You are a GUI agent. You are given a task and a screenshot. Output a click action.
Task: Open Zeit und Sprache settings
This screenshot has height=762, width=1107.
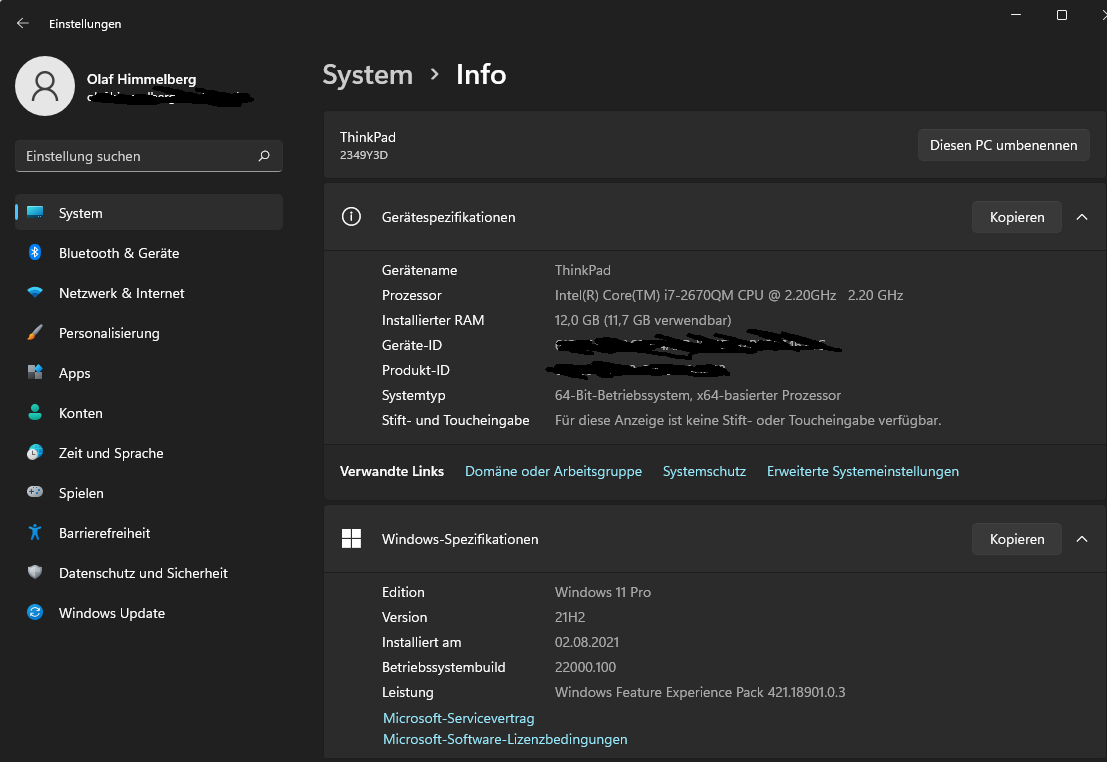149,453
